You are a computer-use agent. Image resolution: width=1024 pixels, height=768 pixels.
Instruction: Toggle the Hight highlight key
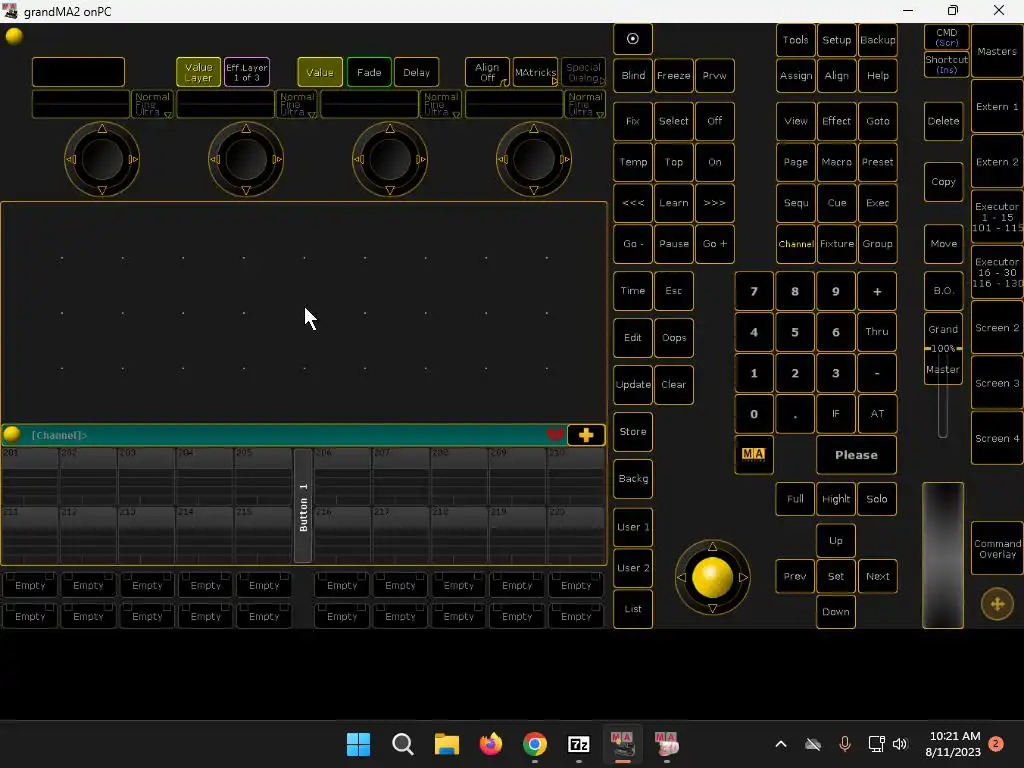836,499
